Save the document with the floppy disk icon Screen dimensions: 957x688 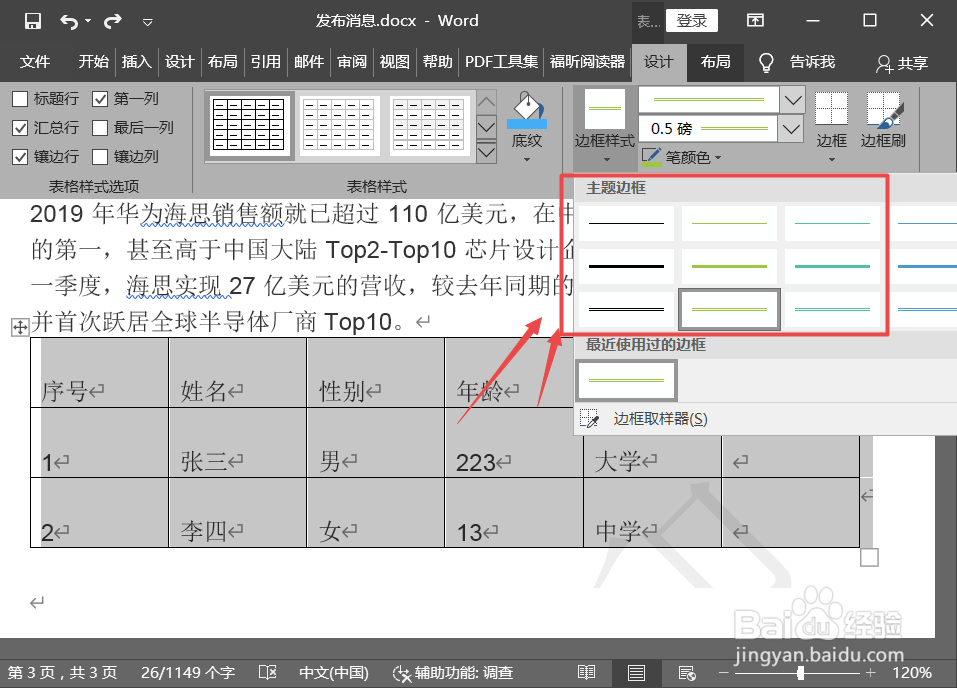coord(32,21)
